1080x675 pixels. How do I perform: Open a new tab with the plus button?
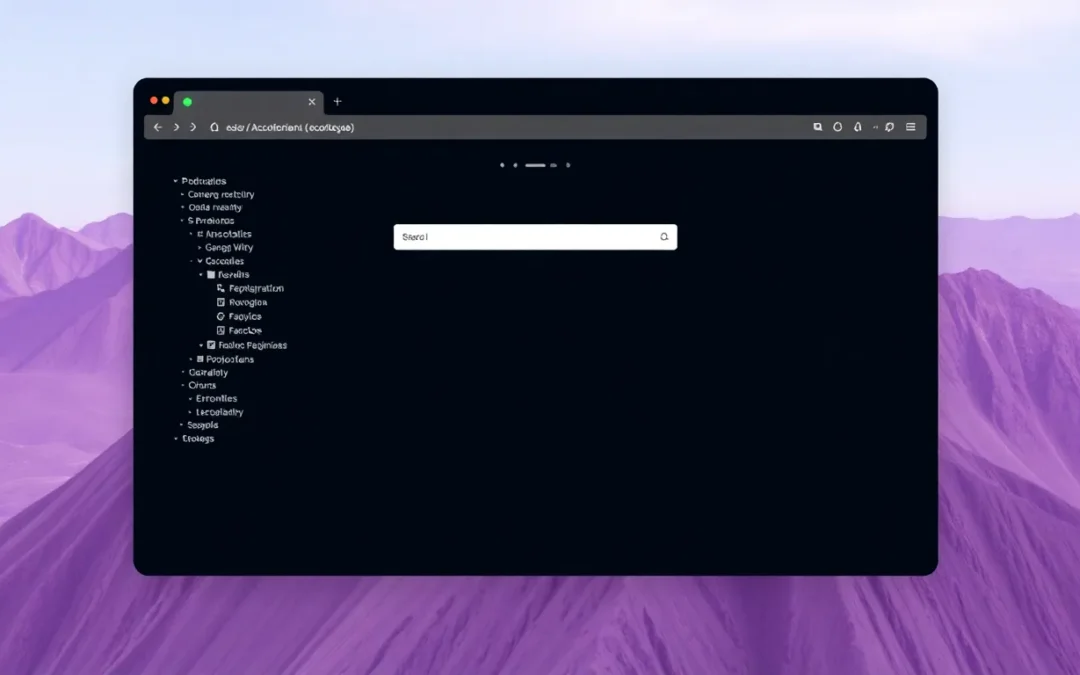pos(337,101)
